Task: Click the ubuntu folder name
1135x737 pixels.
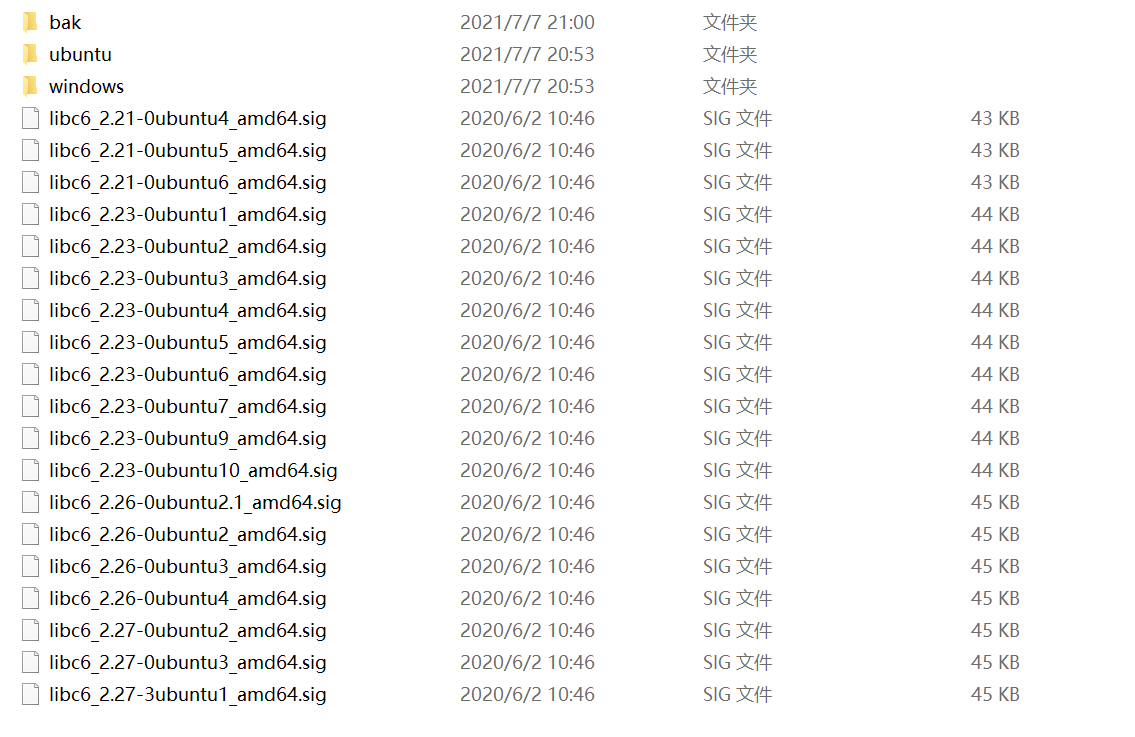Action: (x=80, y=54)
